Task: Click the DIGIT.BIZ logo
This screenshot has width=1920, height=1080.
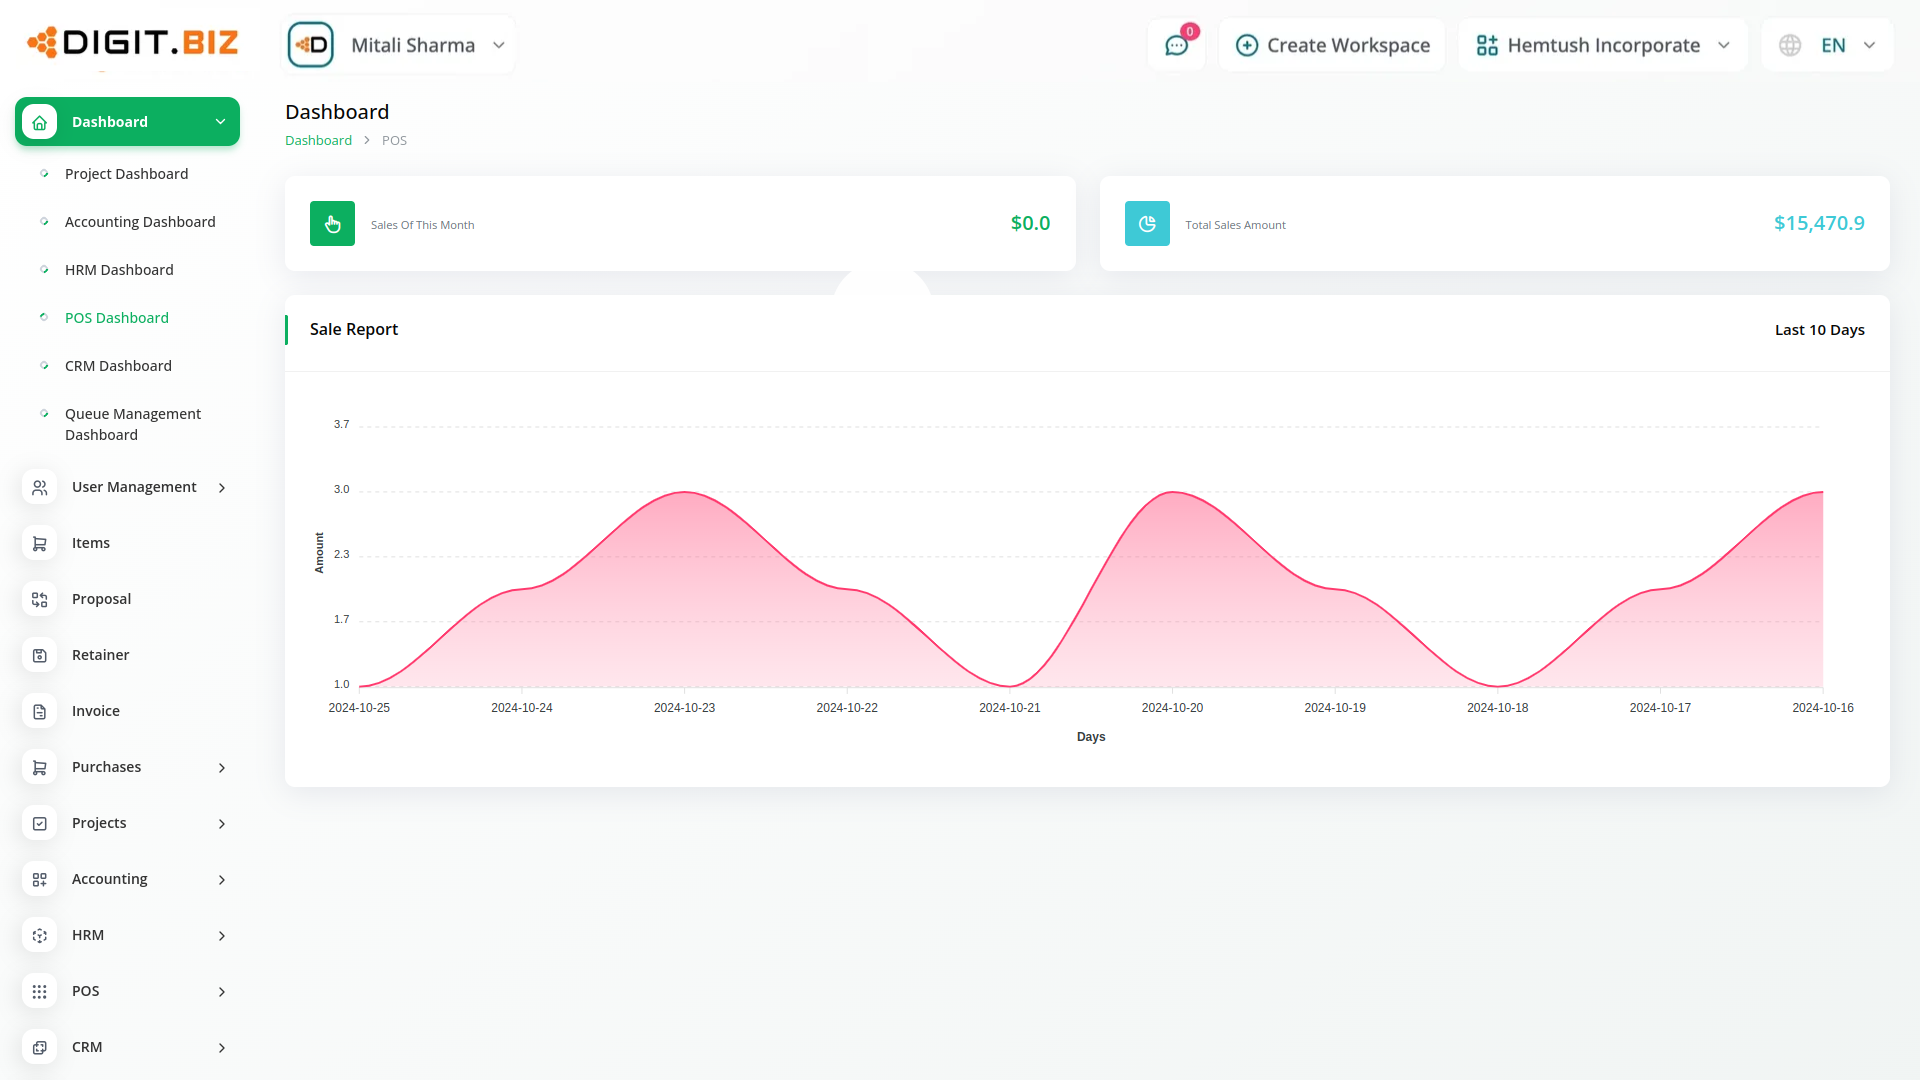Action: tap(133, 42)
